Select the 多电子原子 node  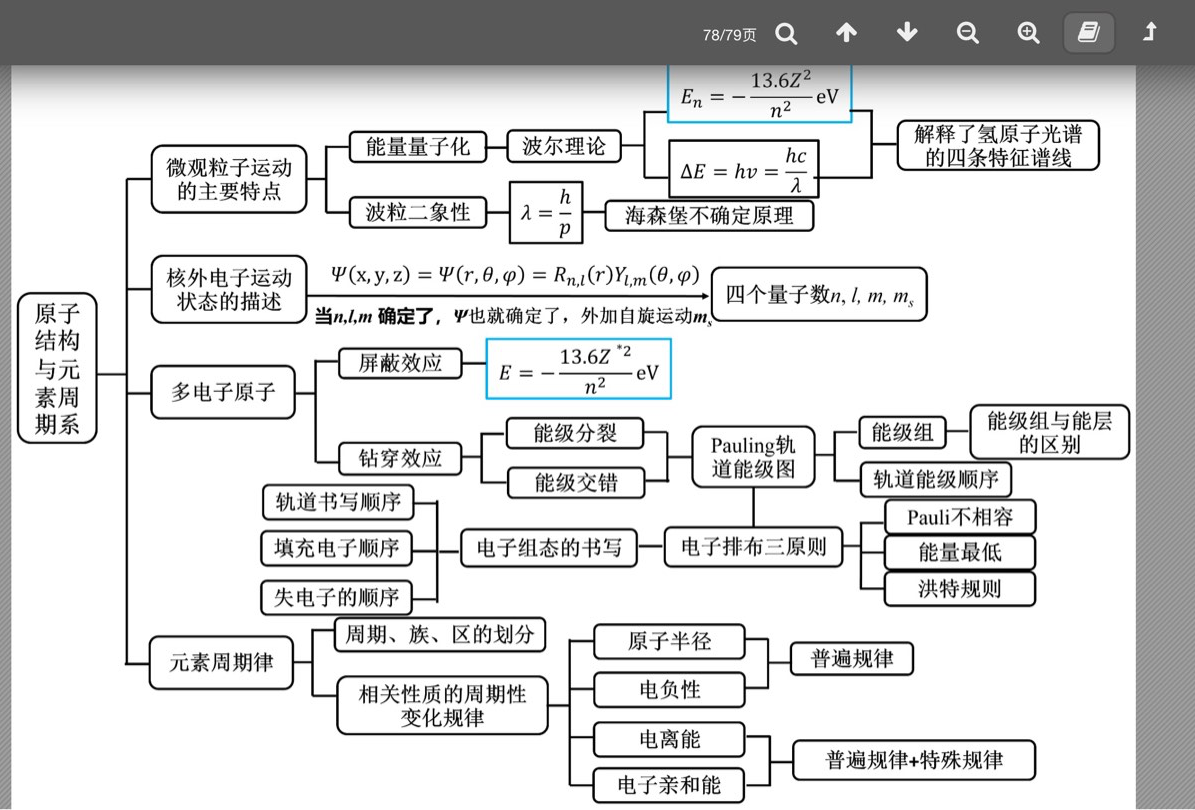(222, 392)
